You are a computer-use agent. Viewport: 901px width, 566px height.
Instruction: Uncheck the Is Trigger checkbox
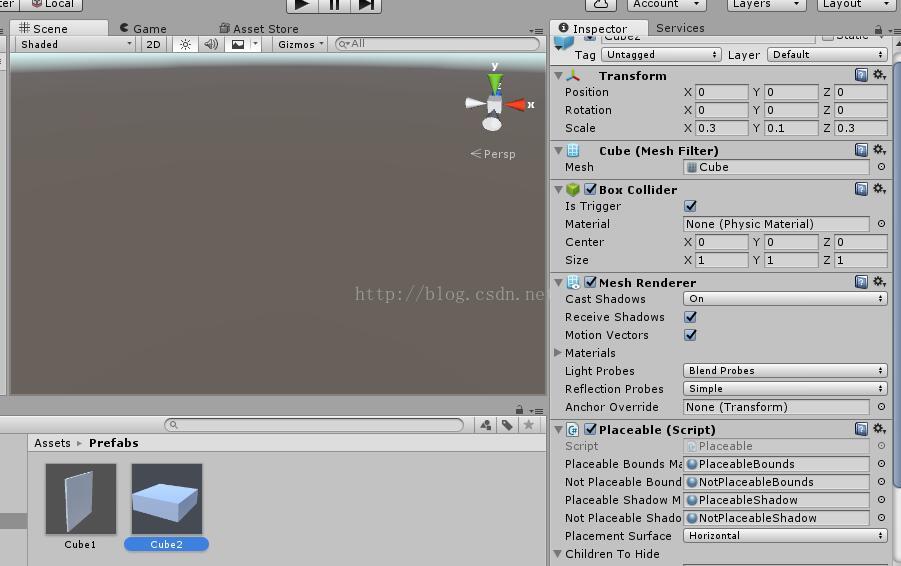click(690, 206)
